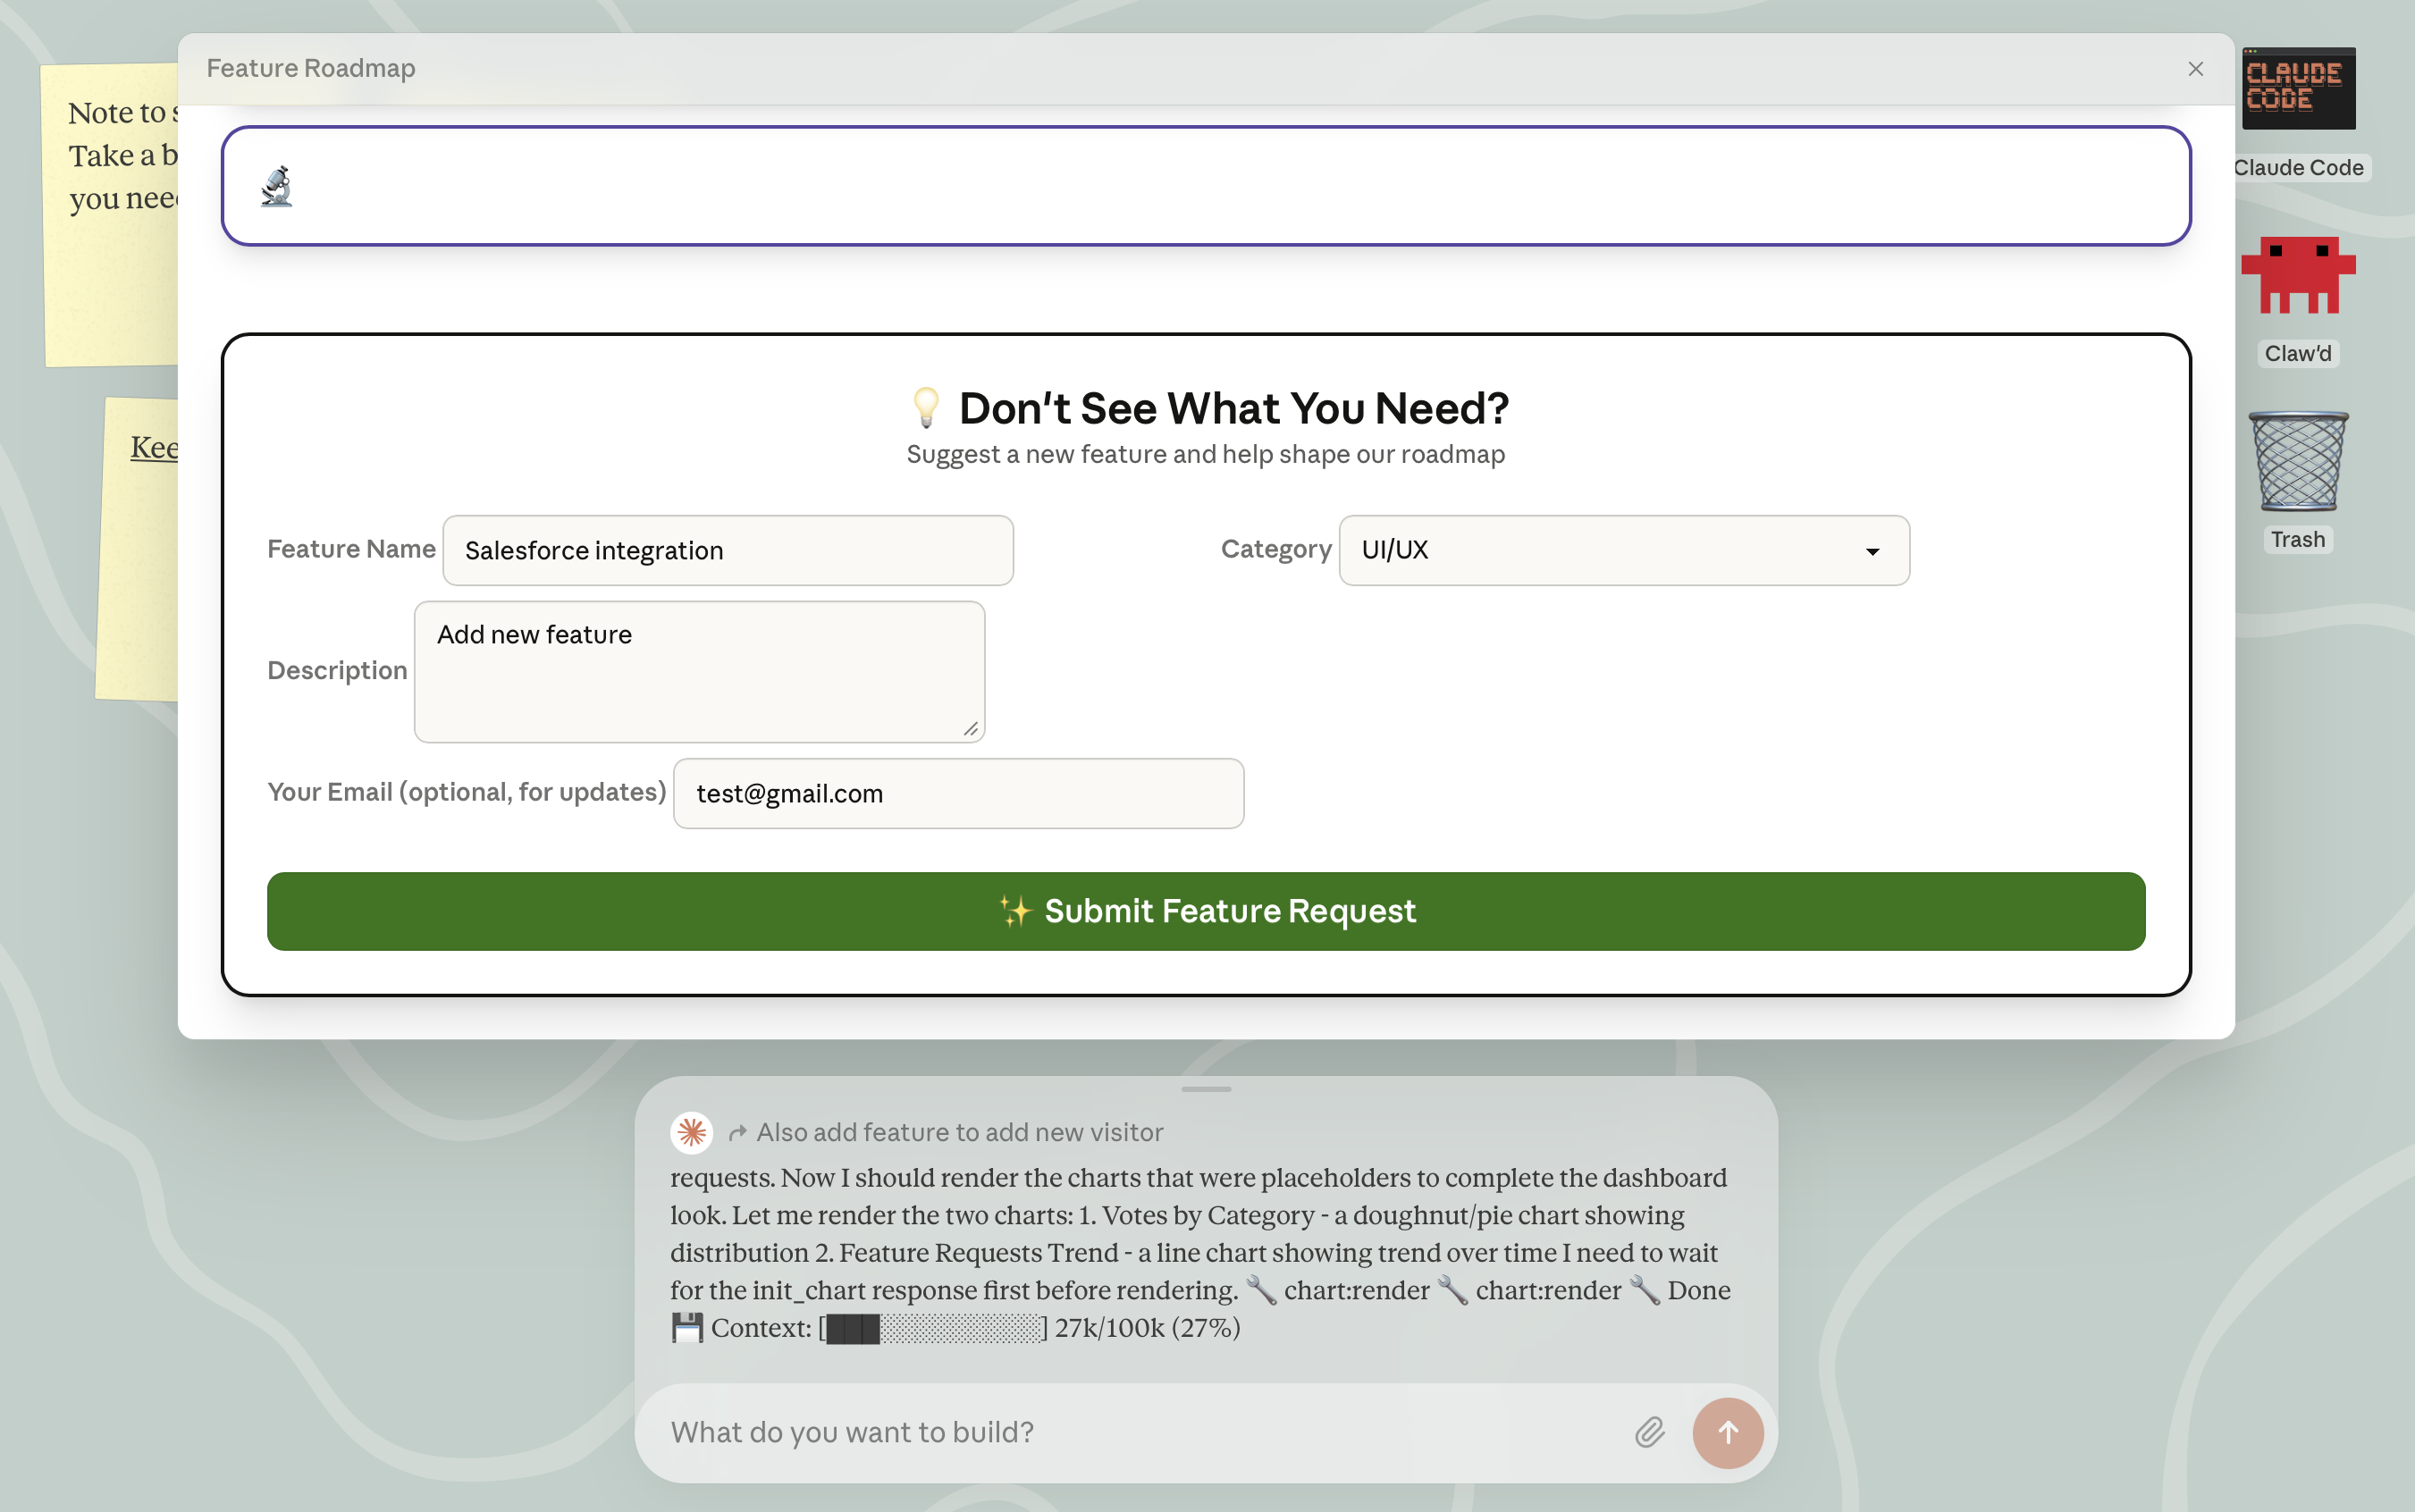Screen dimensions: 2415x1512
Task: Click the email field containing test@gmail.com
Action: click(957, 793)
